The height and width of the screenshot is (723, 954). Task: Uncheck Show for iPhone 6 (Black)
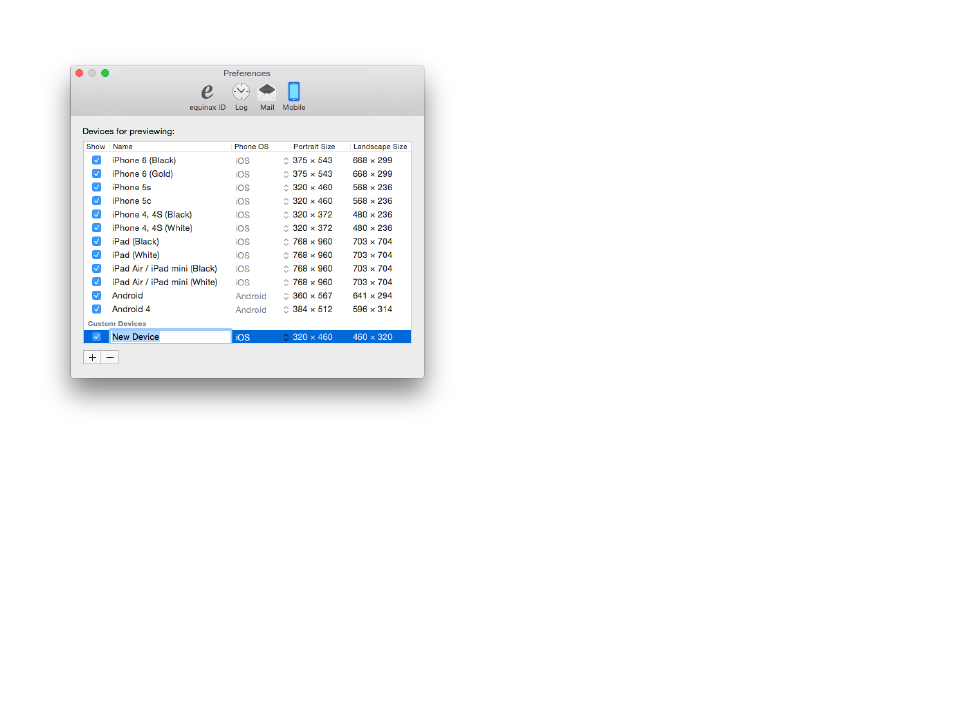point(96,160)
